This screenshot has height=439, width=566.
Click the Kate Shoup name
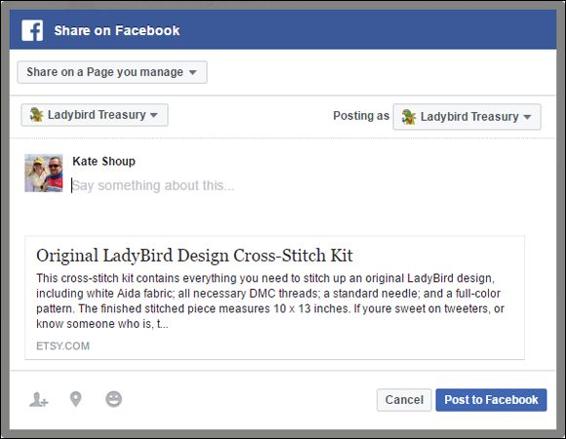[104, 161]
